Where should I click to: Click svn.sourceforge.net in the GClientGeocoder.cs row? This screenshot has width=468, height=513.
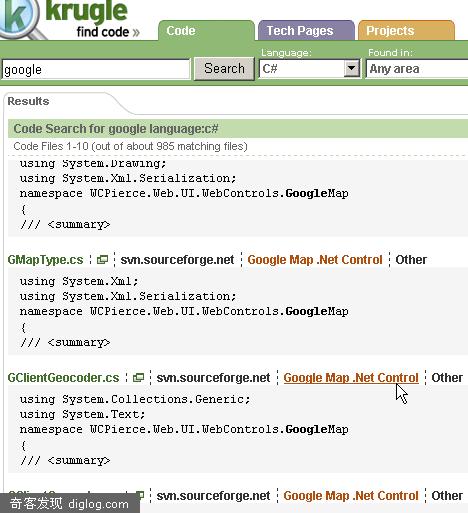[x=213, y=378]
